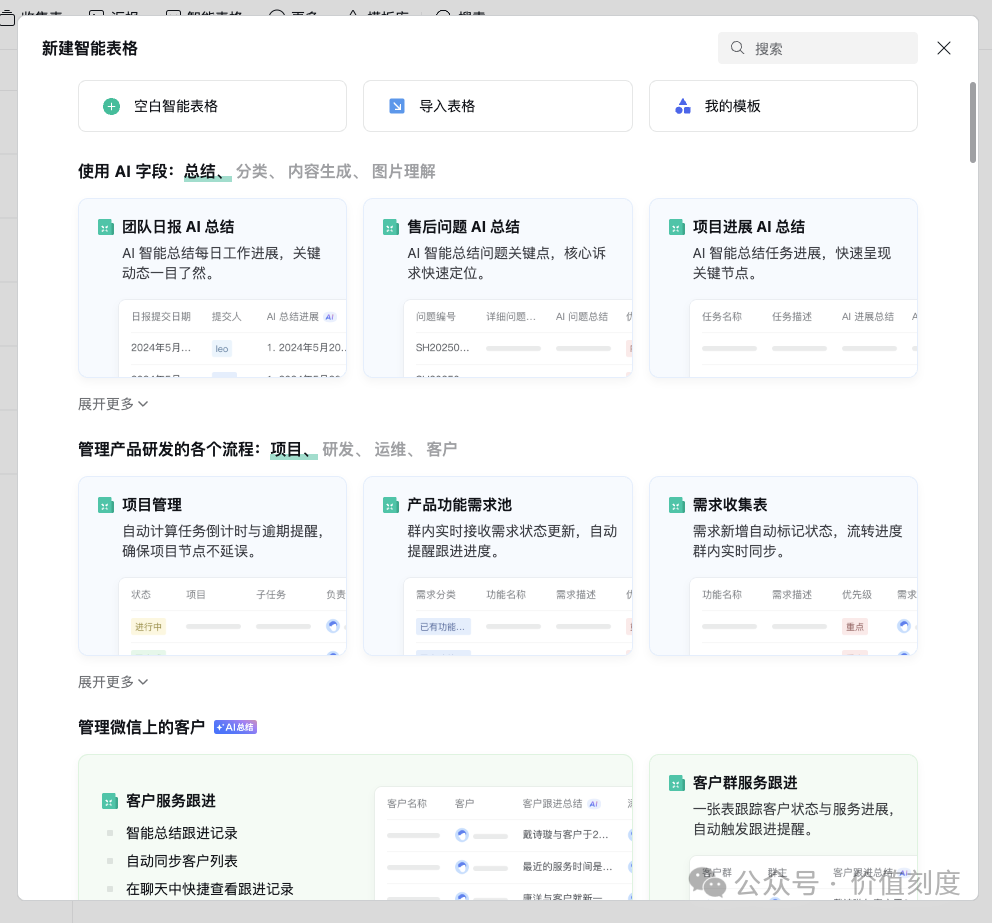
Task: Switch to the 分类 AI field tab
Action: [x=252, y=171]
